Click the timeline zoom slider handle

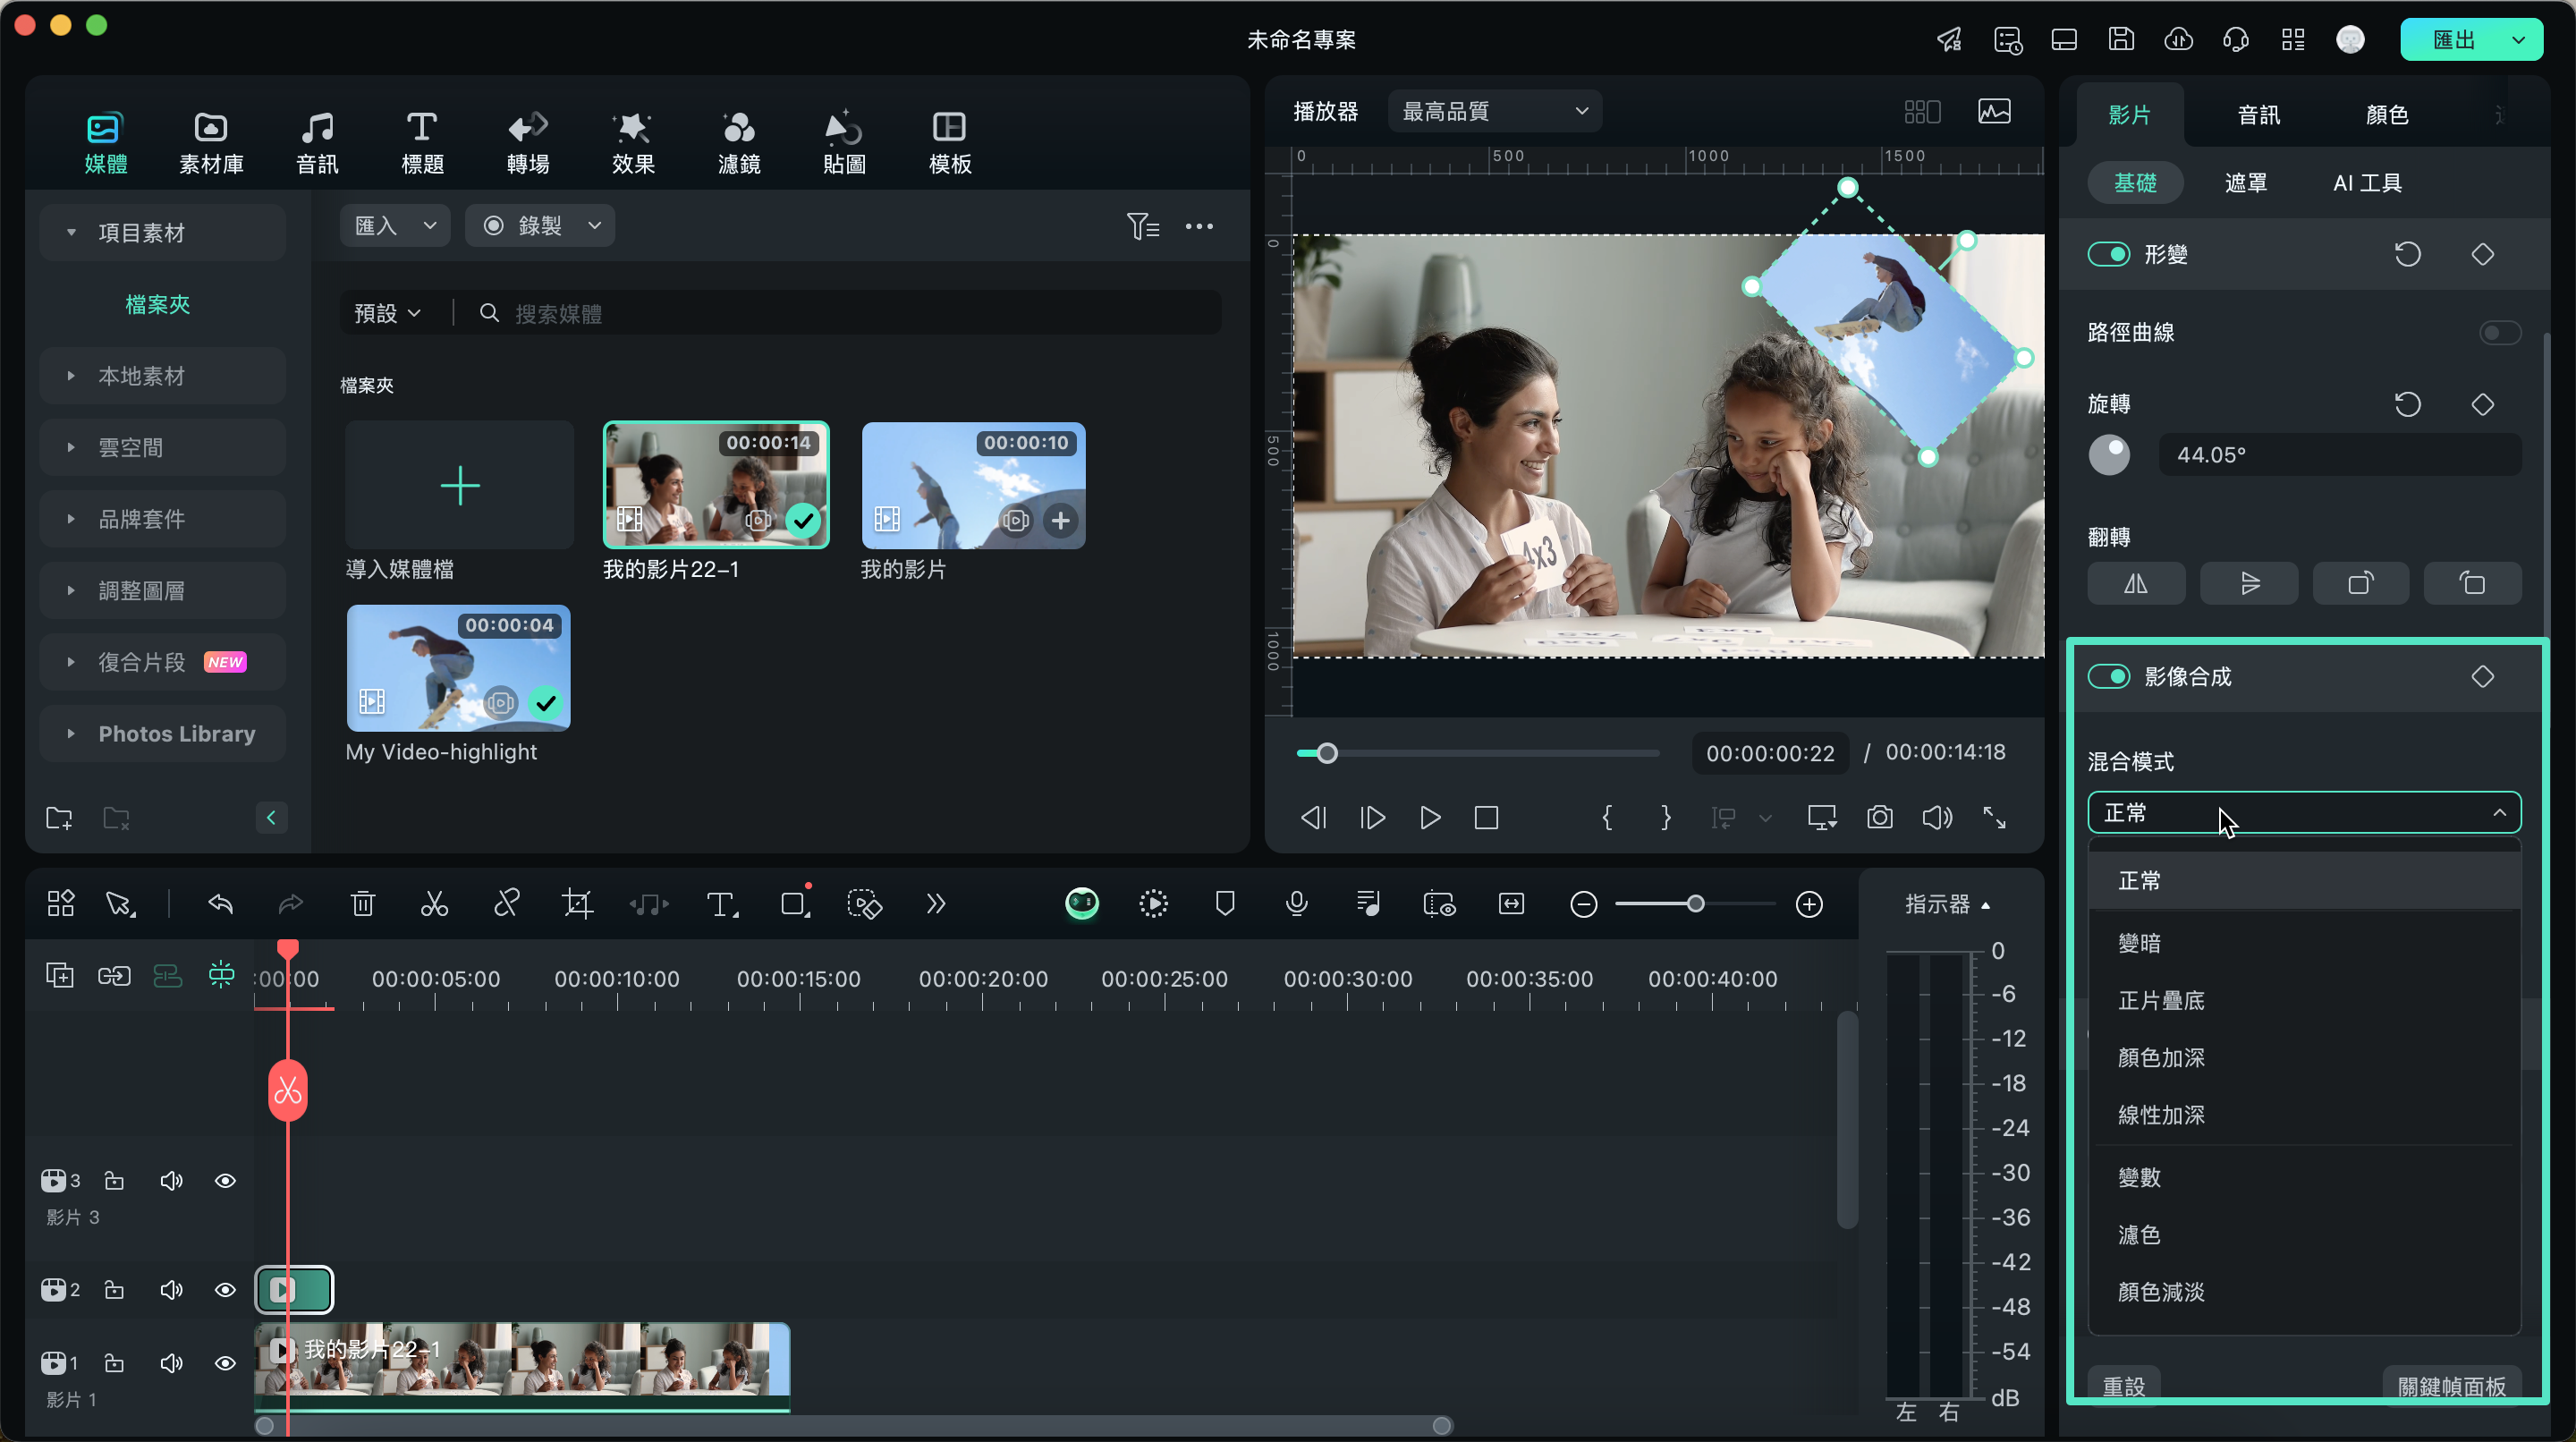click(1695, 904)
